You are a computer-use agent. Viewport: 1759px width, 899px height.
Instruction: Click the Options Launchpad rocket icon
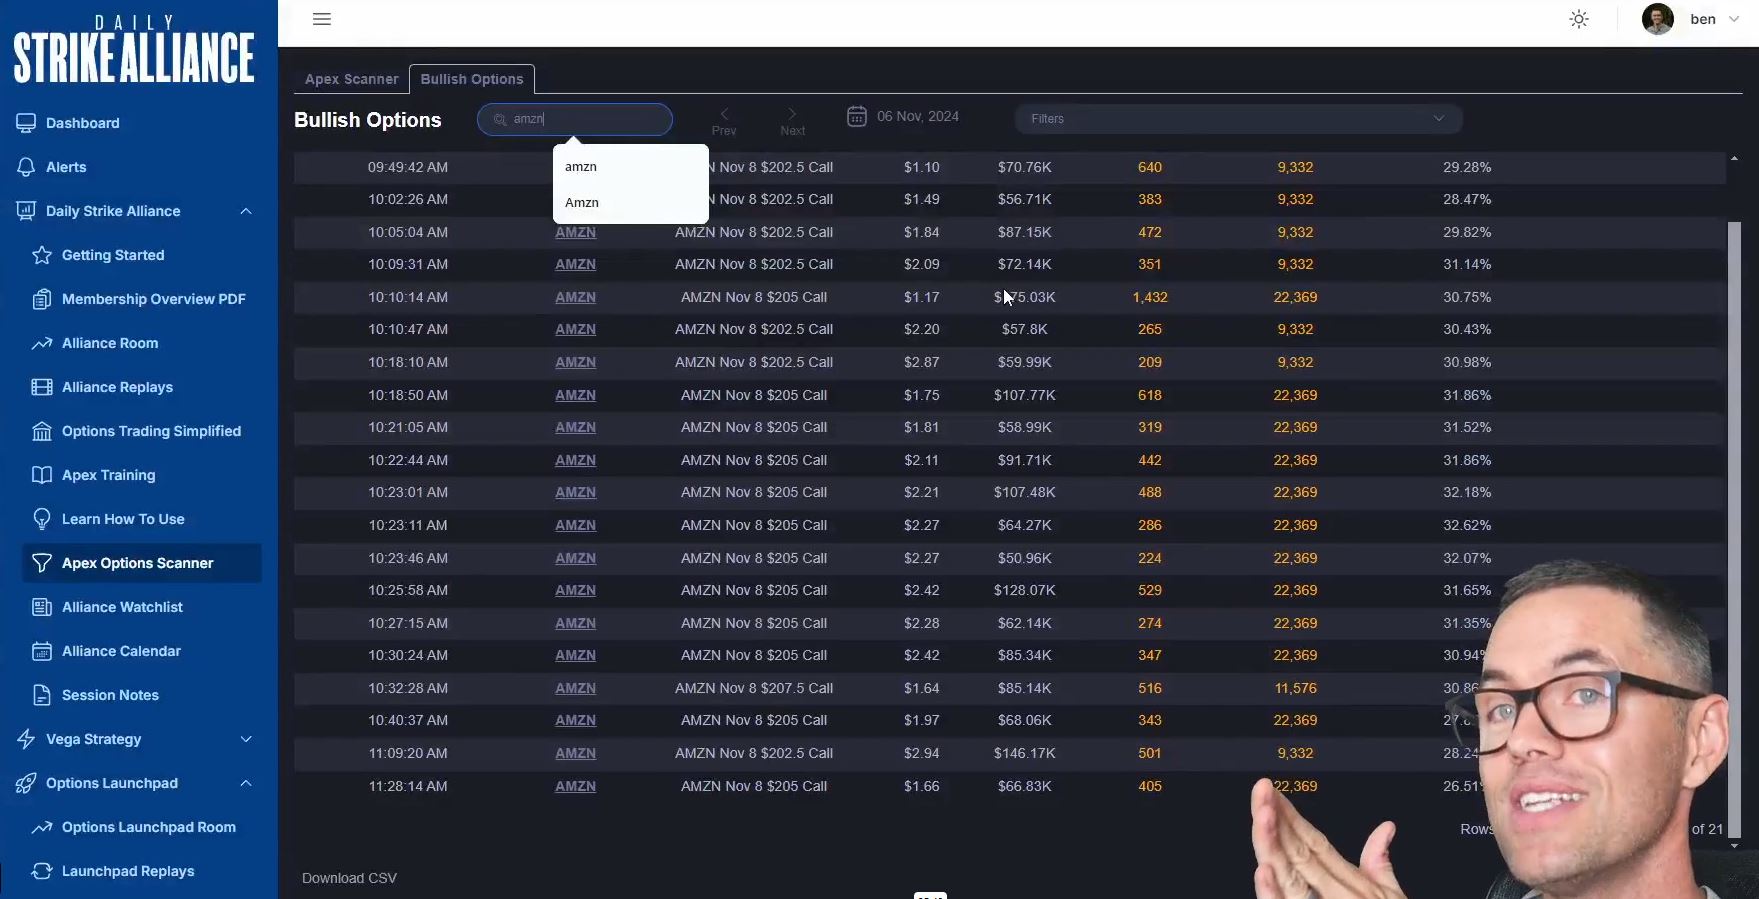coord(26,783)
